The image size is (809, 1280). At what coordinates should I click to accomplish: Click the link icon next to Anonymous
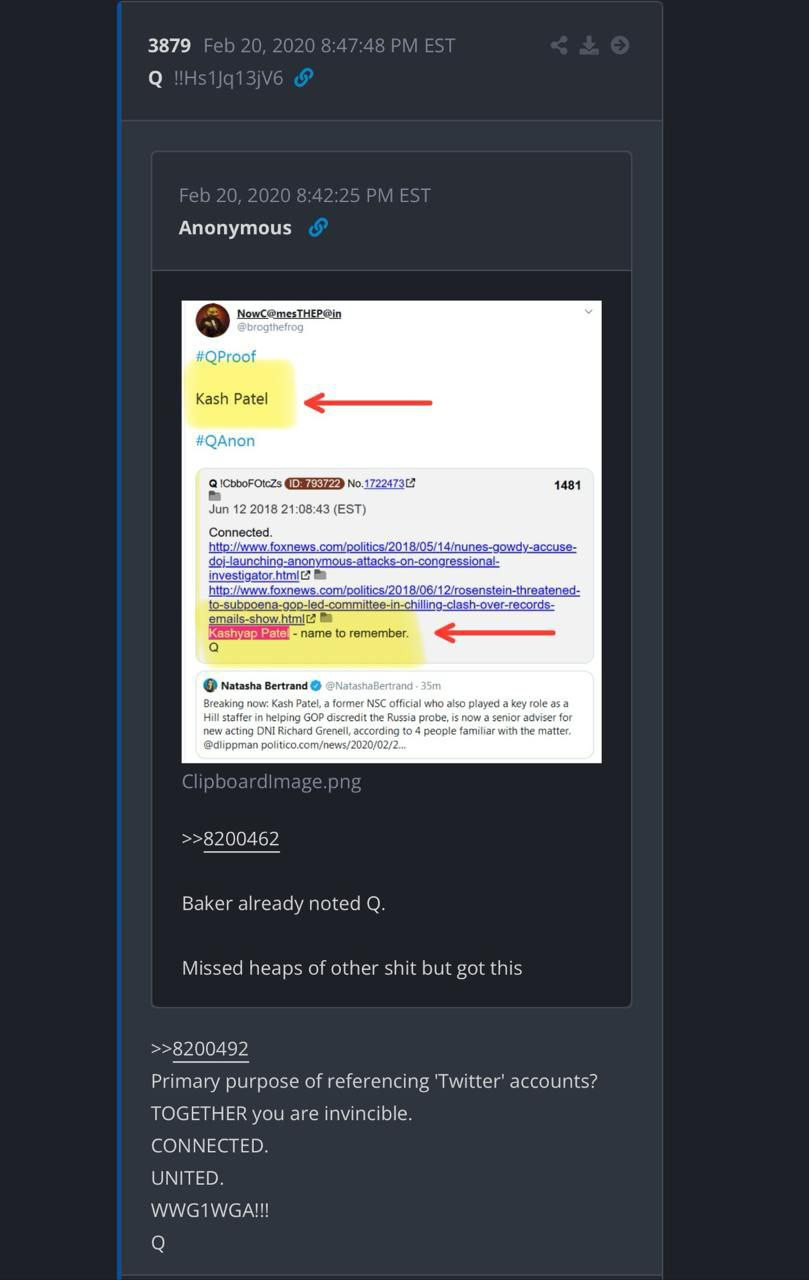[318, 227]
